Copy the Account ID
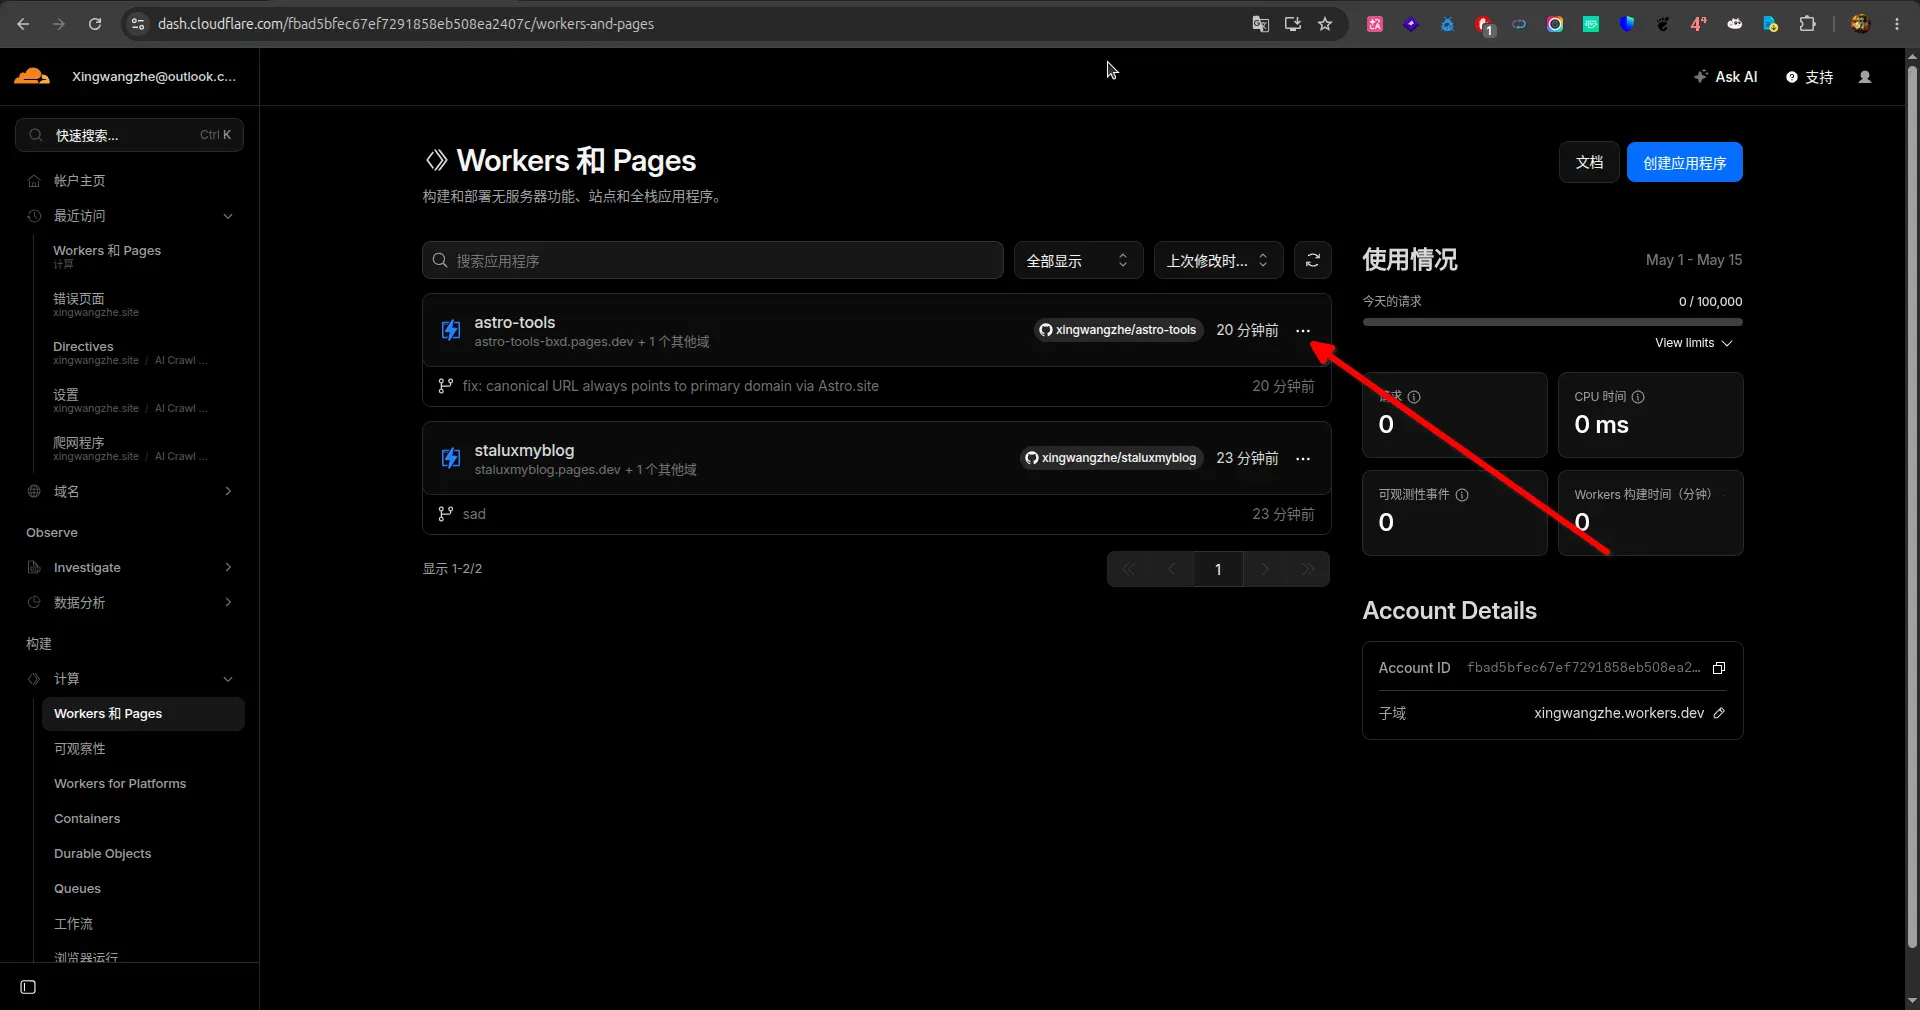Screen dimensions: 1920x1010 (1719, 668)
